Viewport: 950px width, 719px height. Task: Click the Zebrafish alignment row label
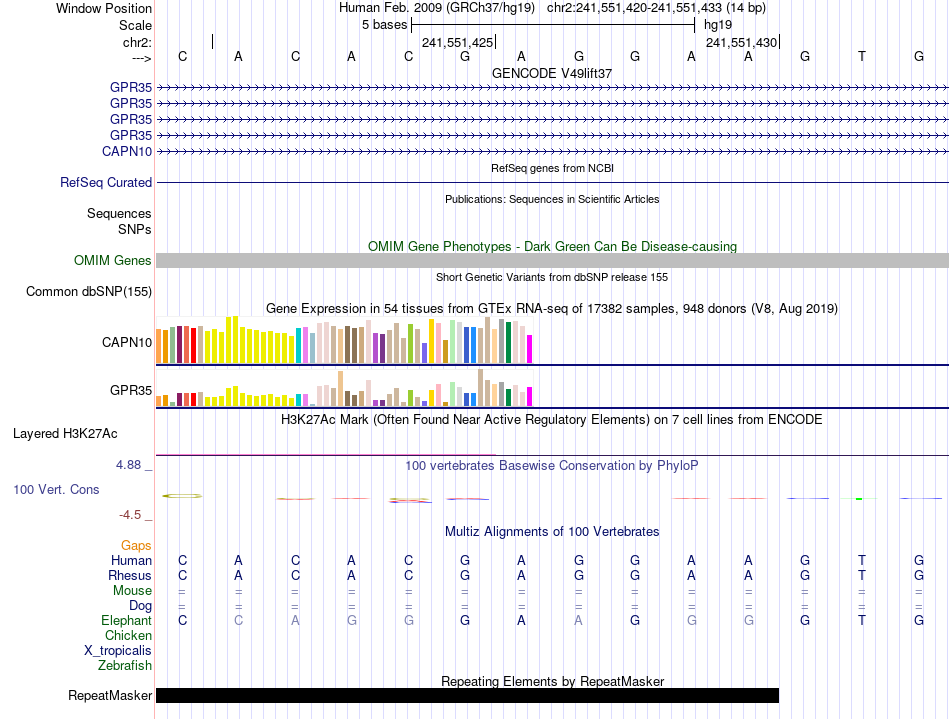tap(125, 666)
